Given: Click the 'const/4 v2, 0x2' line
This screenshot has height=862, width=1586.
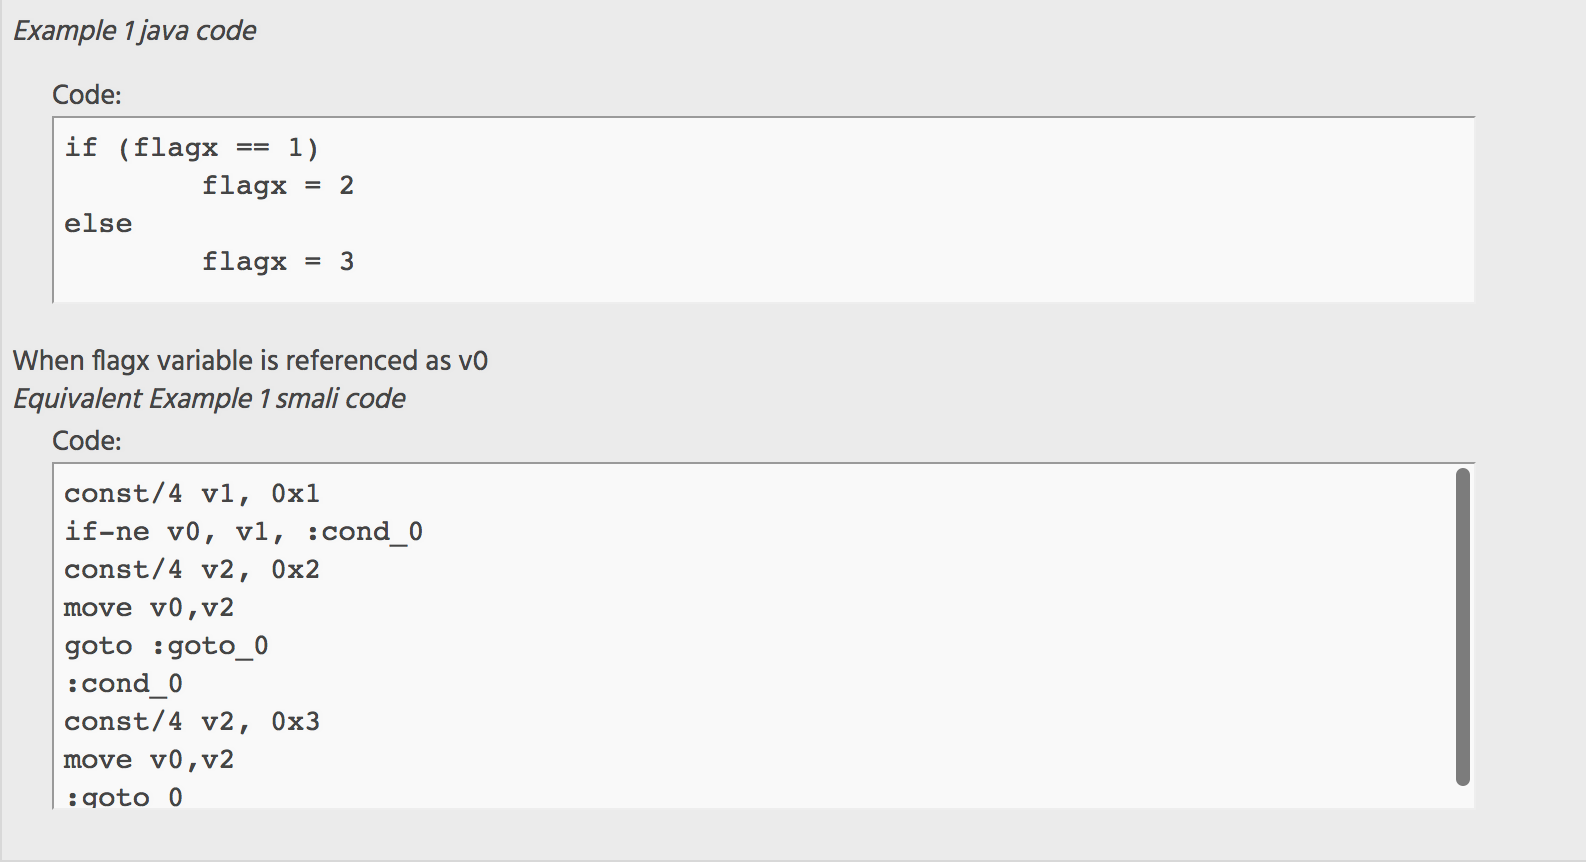Looking at the screenshot, I should tap(192, 570).
